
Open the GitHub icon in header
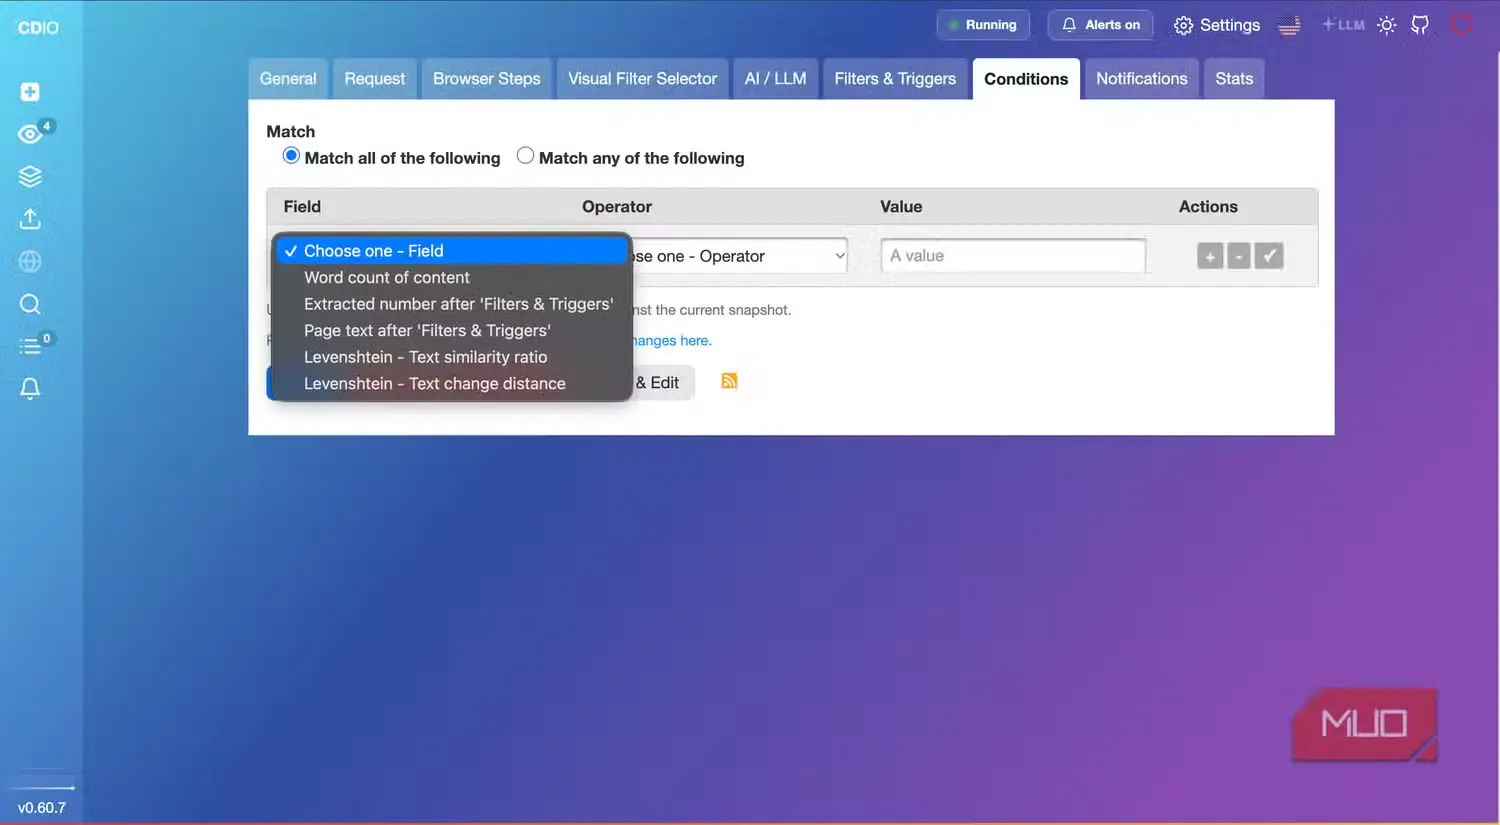pos(1420,25)
